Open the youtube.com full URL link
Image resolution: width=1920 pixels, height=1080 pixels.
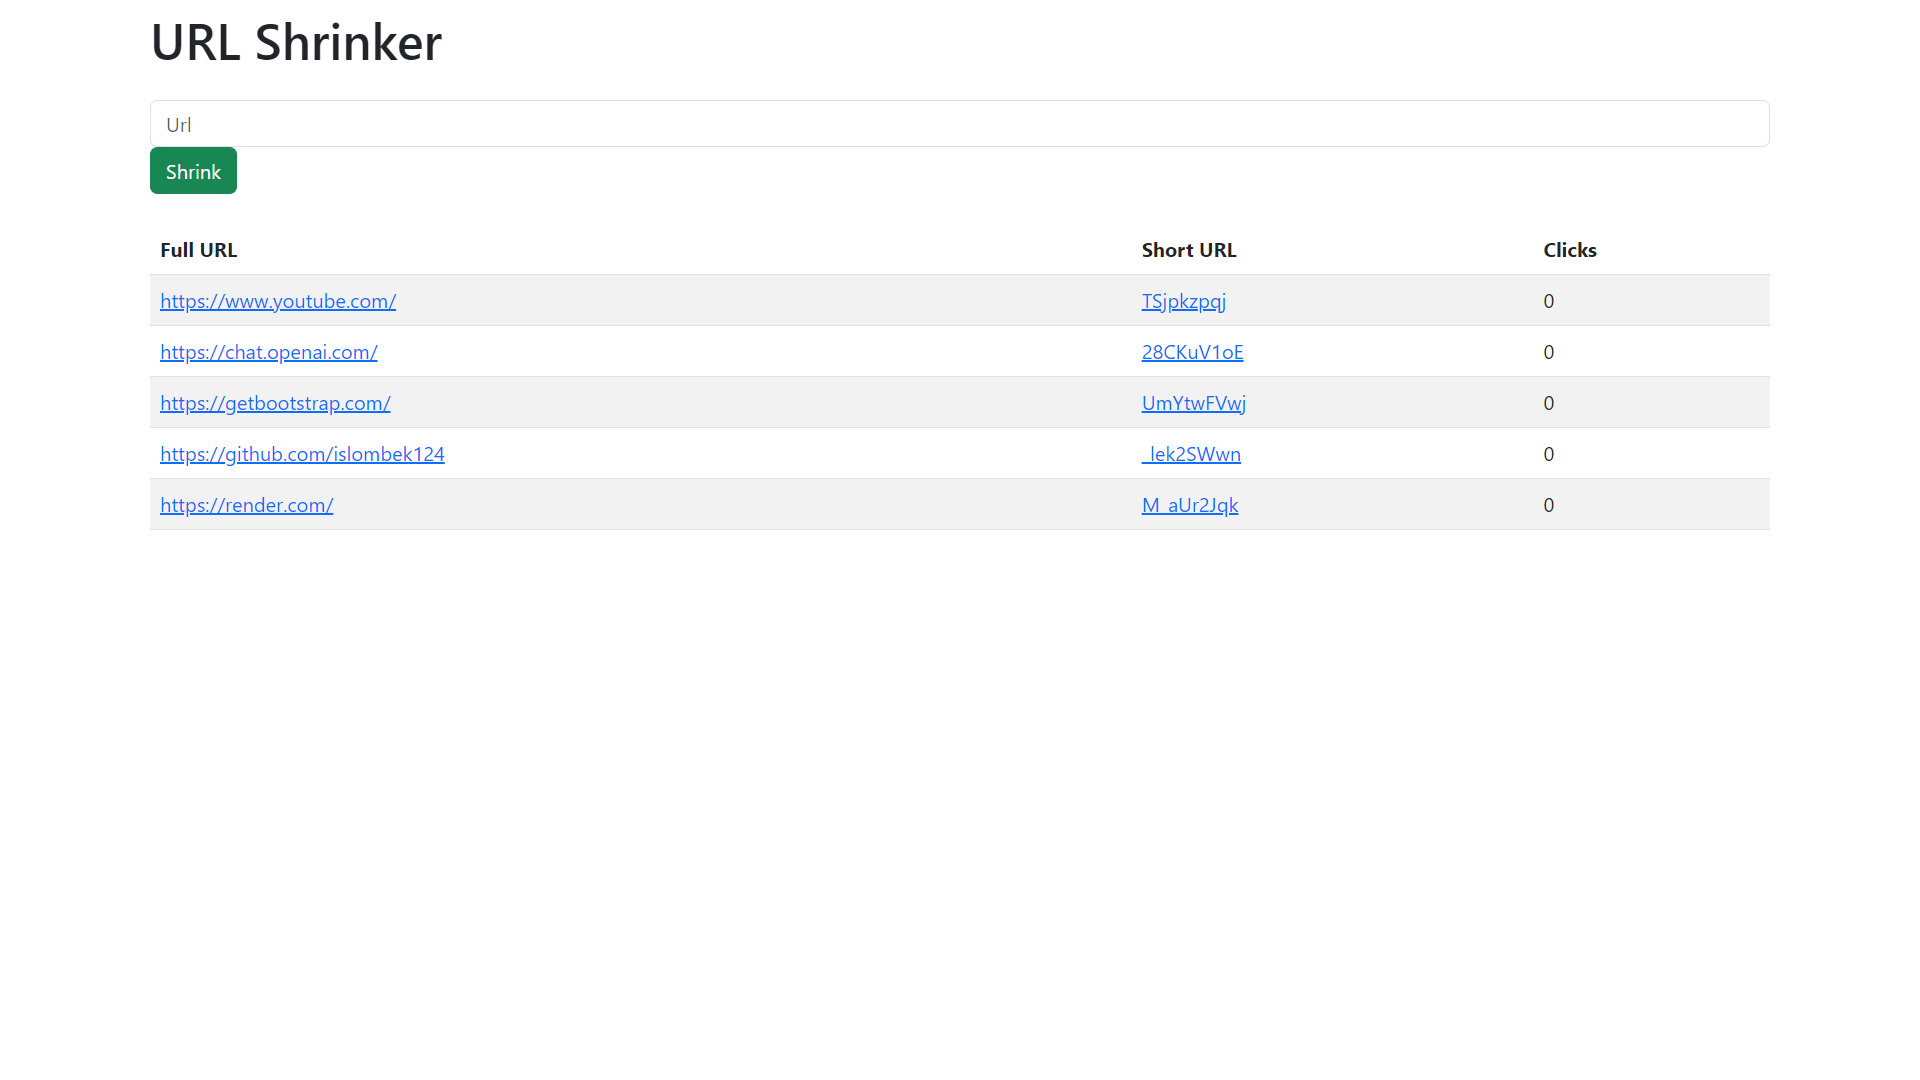(x=278, y=301)
